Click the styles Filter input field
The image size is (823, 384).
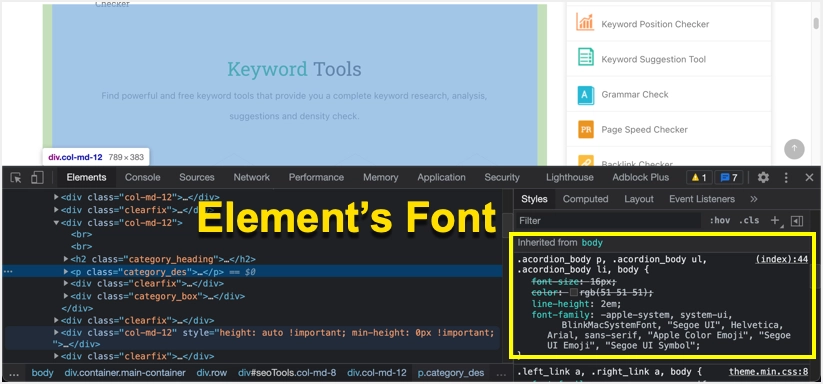608,221
